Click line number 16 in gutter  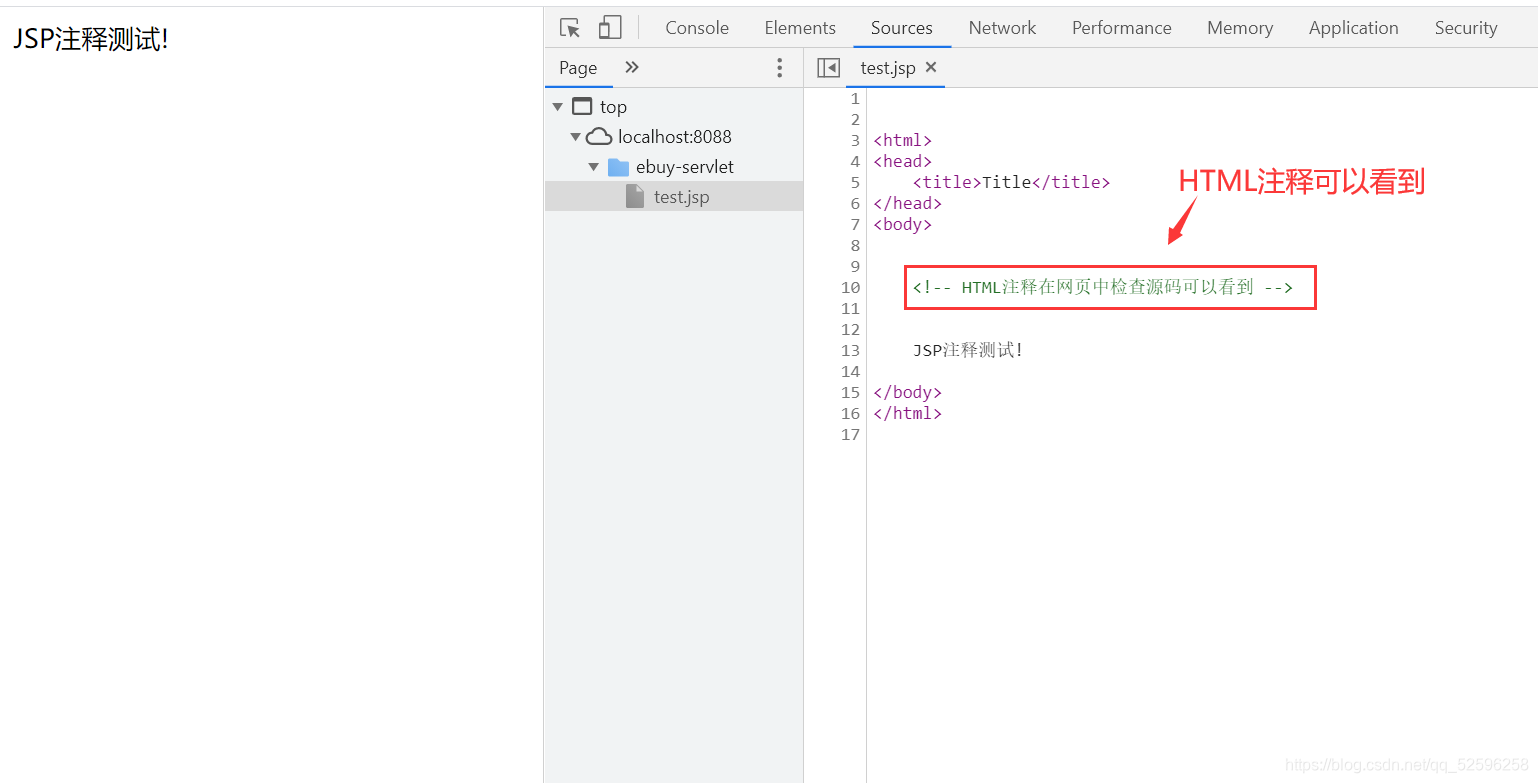click(x=850, y=414)
